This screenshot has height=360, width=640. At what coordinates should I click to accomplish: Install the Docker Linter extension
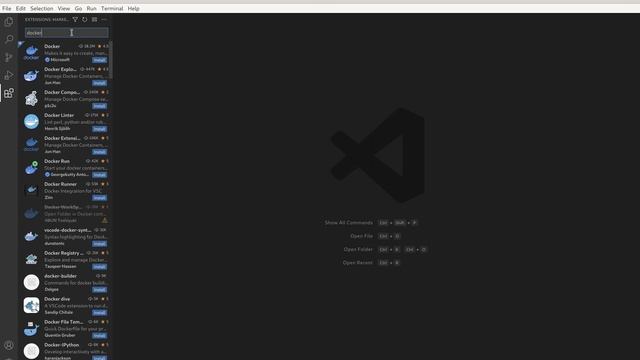tap(99, 129)
